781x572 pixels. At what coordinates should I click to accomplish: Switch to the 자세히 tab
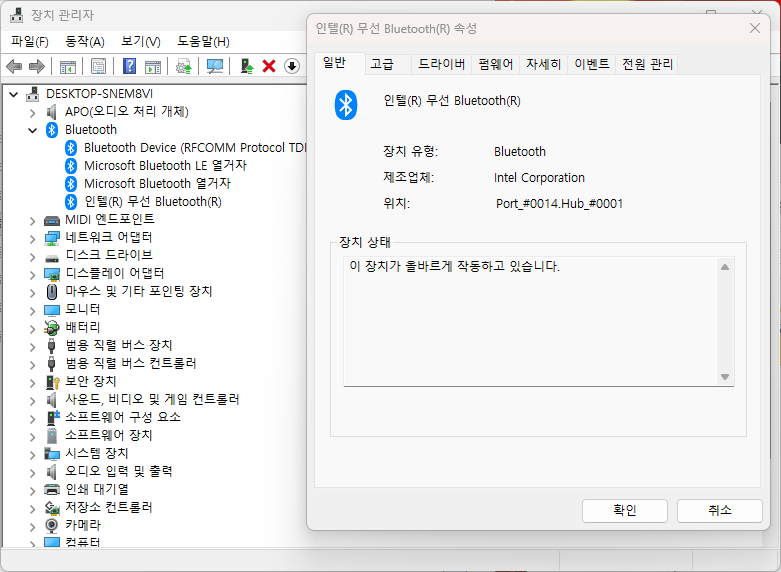(x=543, y=64)
